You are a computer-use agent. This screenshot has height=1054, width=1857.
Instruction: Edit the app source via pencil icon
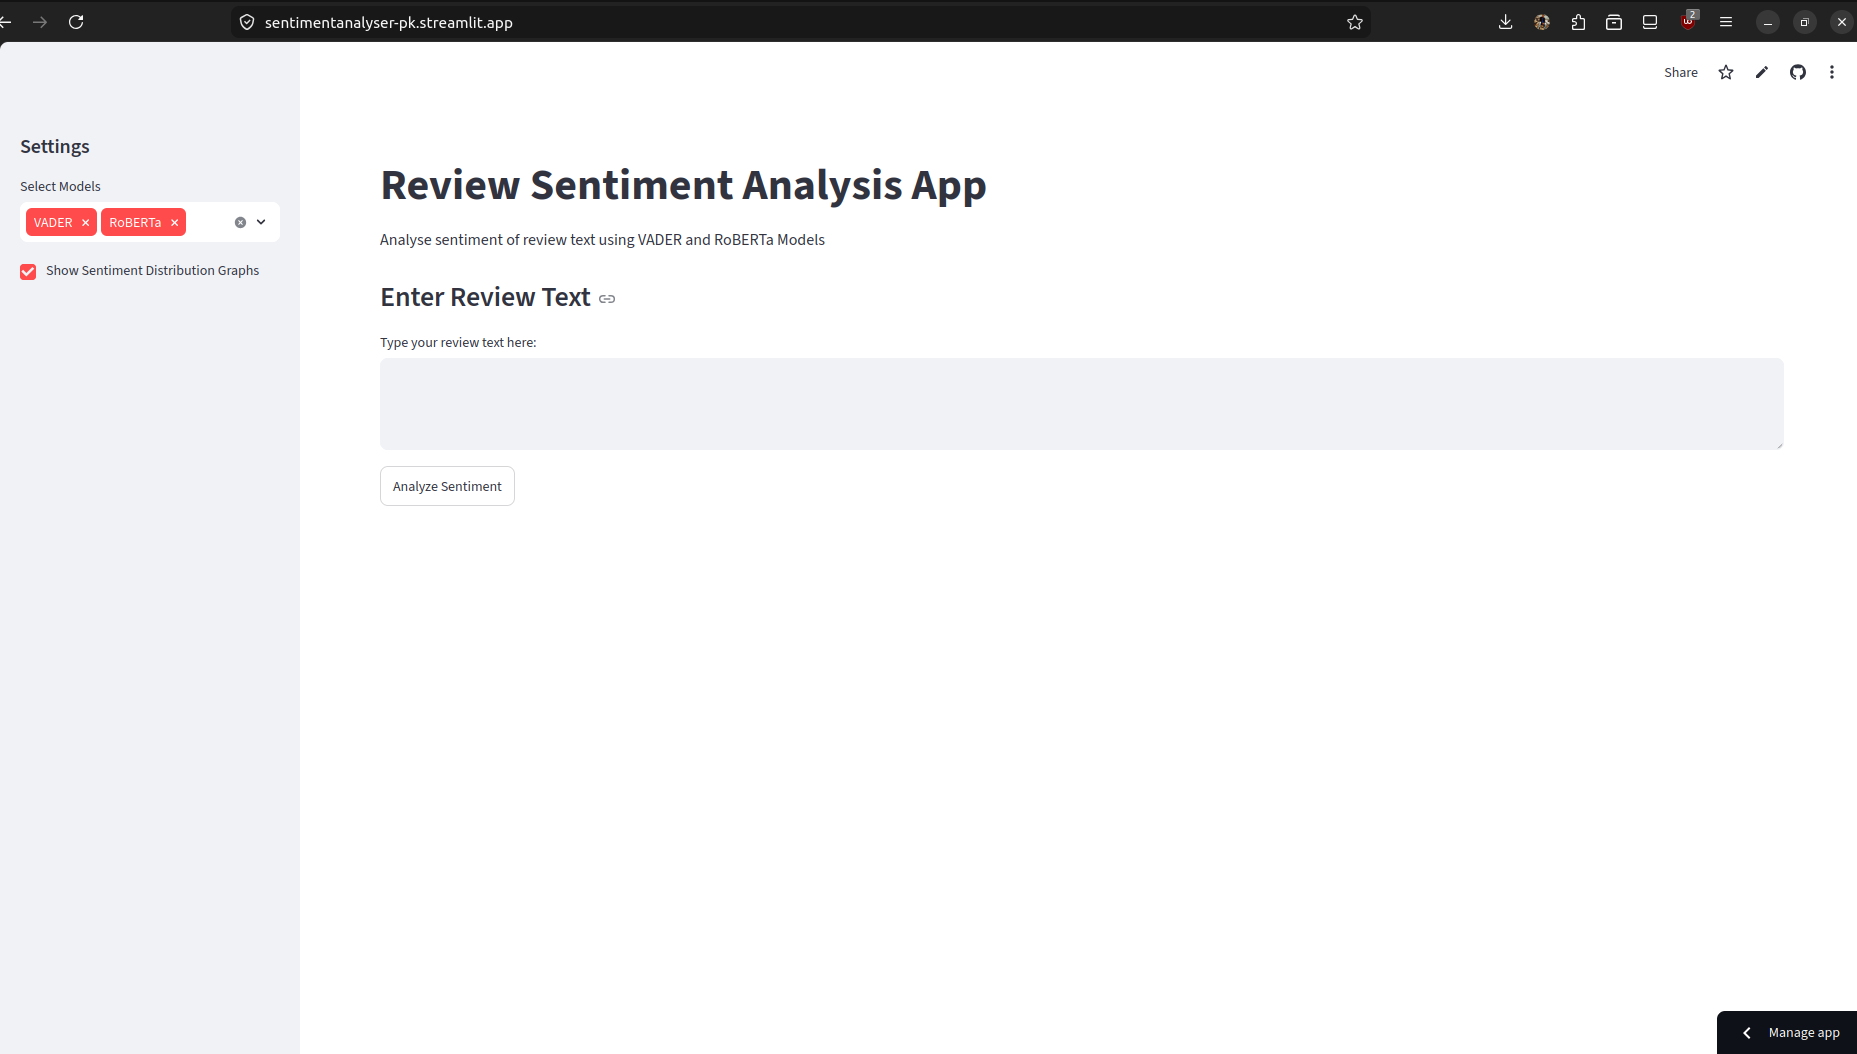(1762, 72)
